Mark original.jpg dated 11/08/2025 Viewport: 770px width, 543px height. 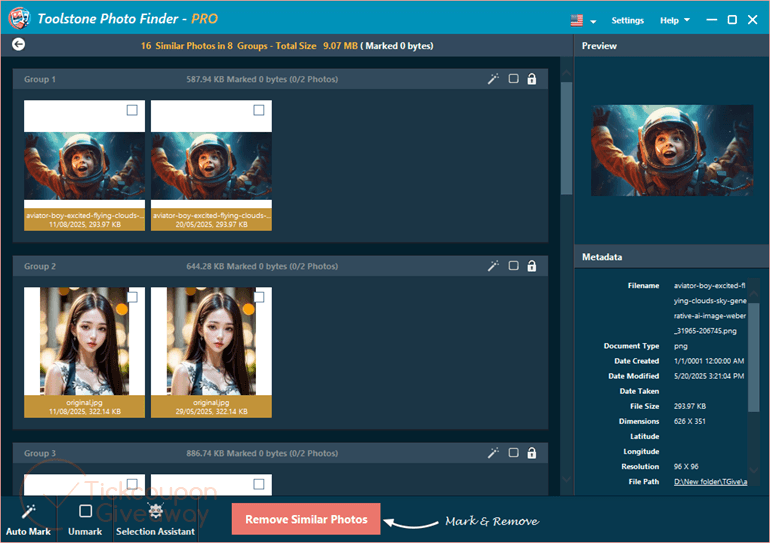click(132, 297)
